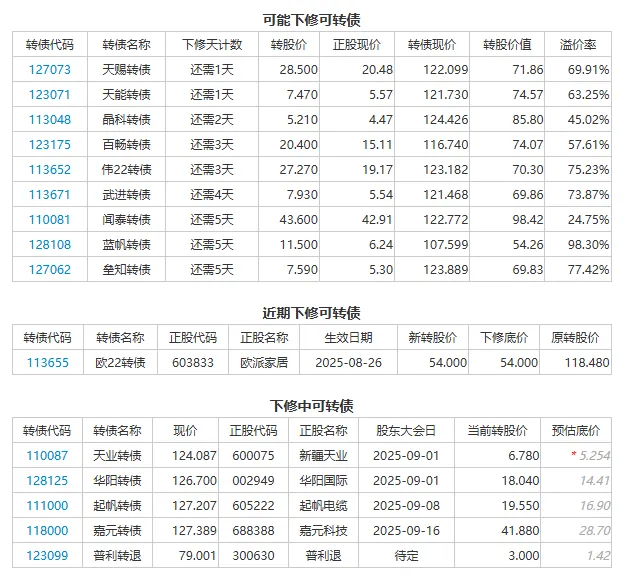The height and width of the screenshot is (578, 640).
Task: Select the 武进转债 name cell
Action: point(127,195)
